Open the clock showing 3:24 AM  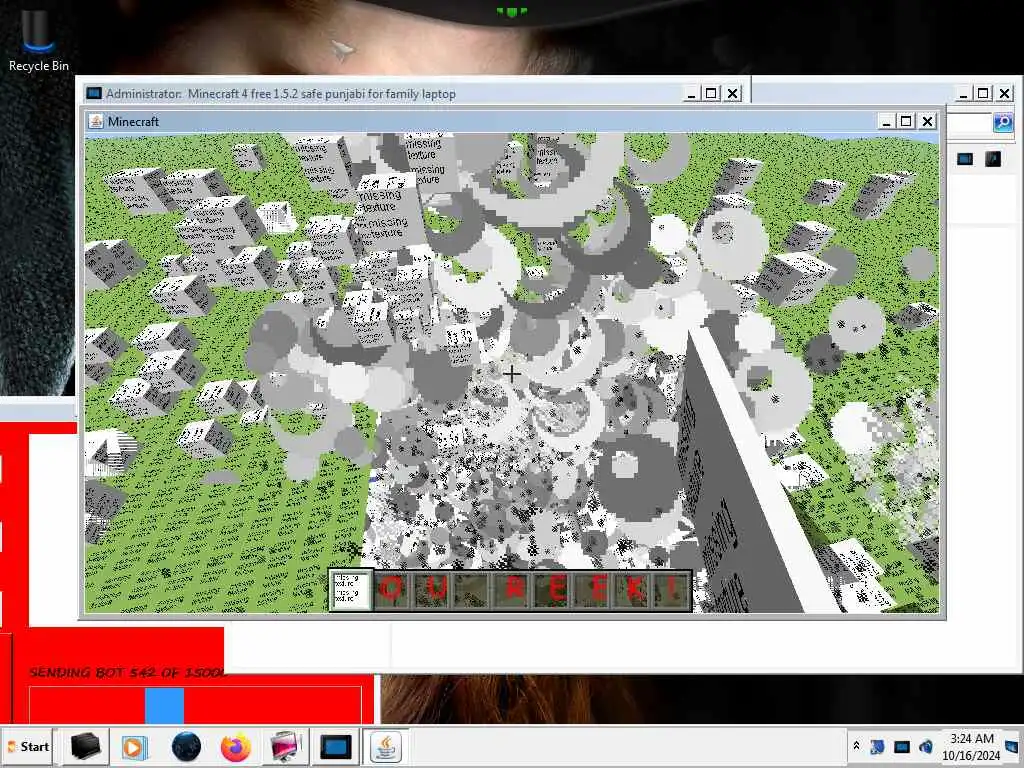[x=971, y=746]
